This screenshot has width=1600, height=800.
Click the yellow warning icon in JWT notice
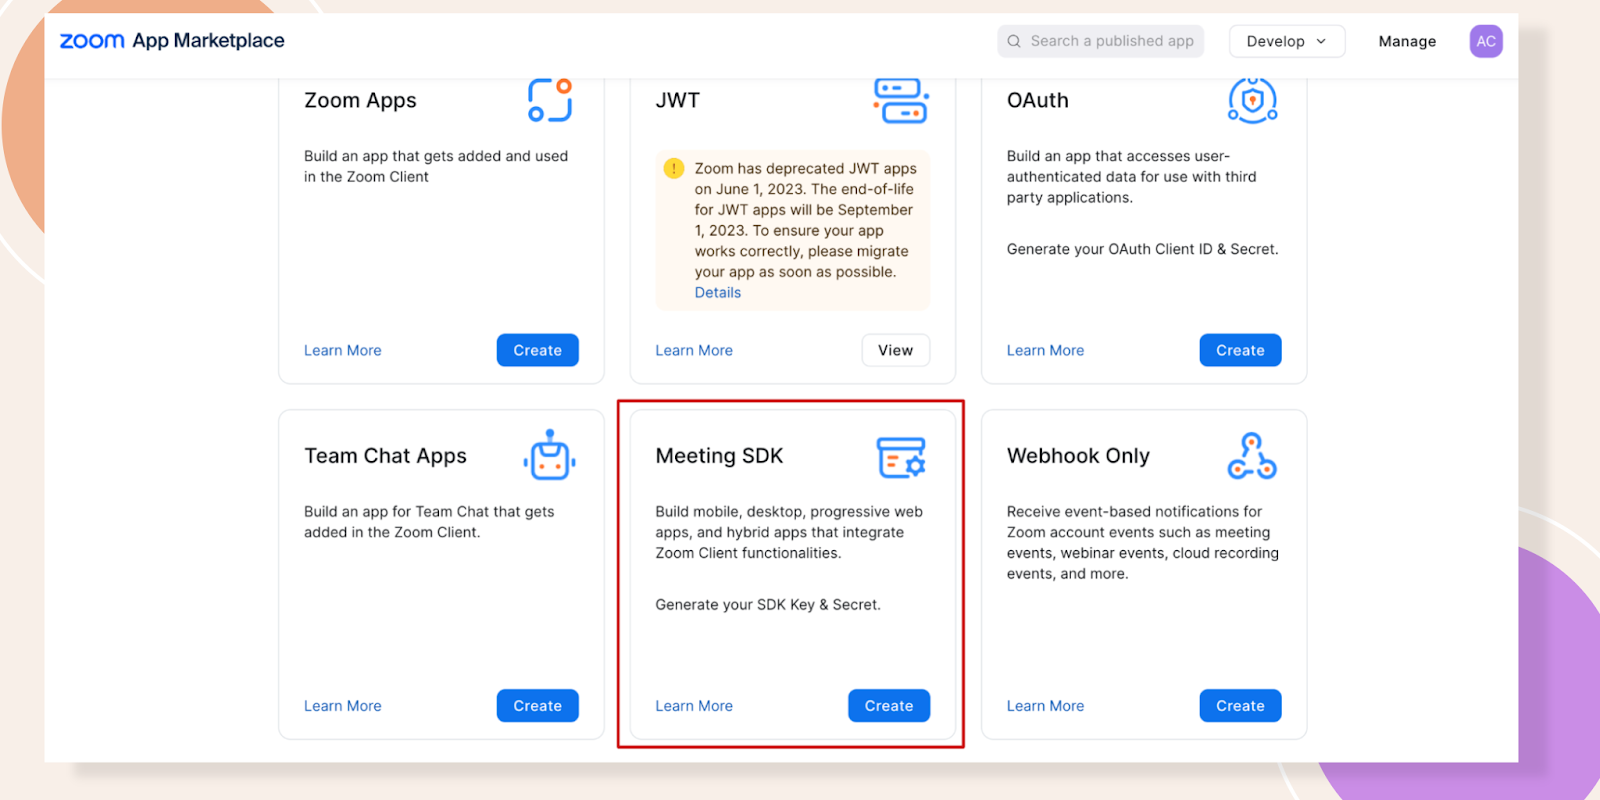(x=674, y=168)
